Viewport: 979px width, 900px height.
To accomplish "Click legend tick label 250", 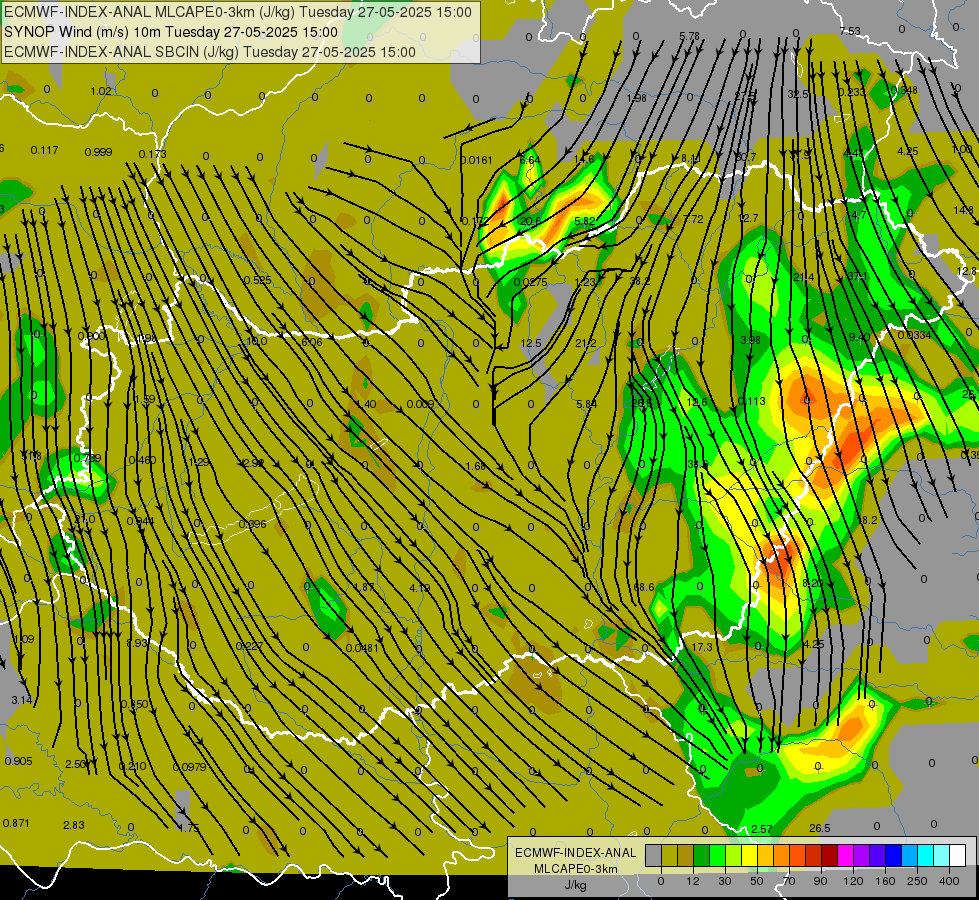I will [917, 881].
